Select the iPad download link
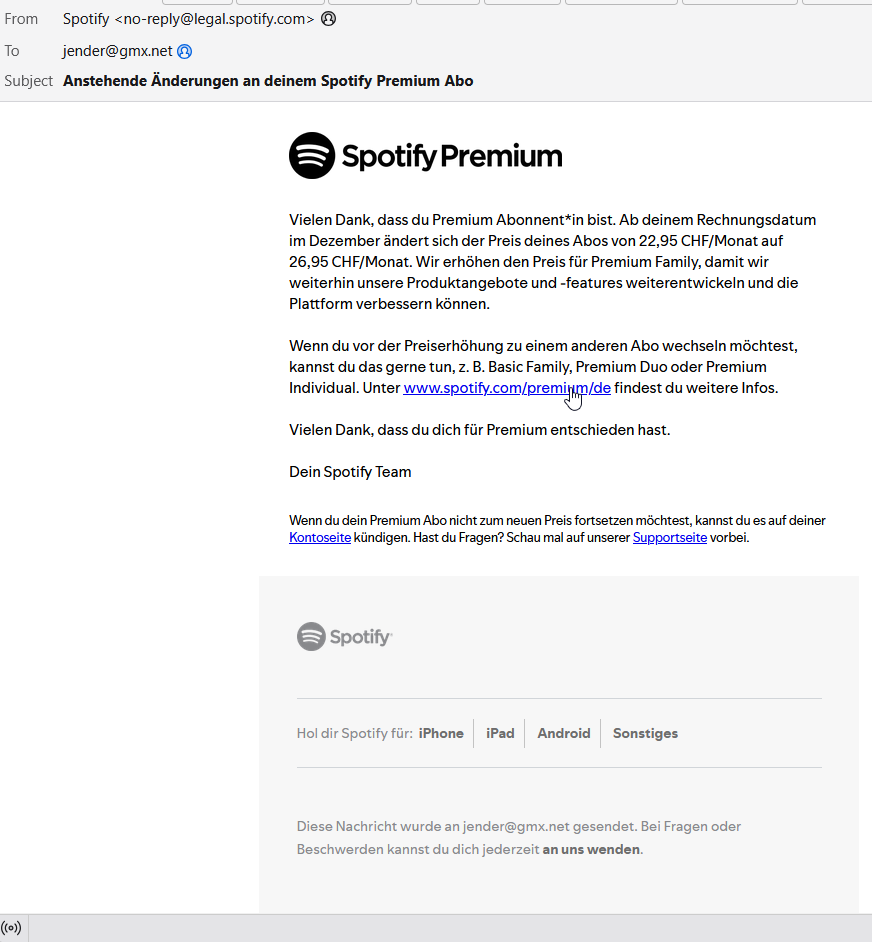 pyautogui.click(x=500, y=733)
